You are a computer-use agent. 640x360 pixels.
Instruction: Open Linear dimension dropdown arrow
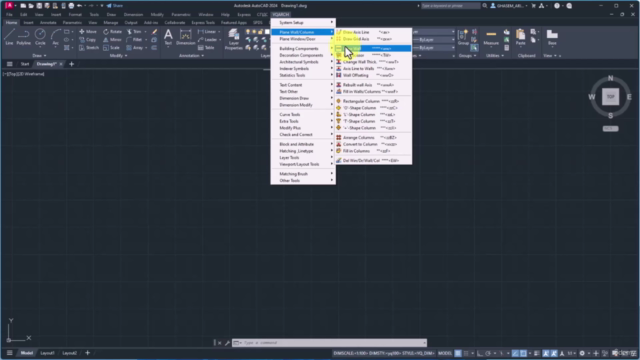219,31
